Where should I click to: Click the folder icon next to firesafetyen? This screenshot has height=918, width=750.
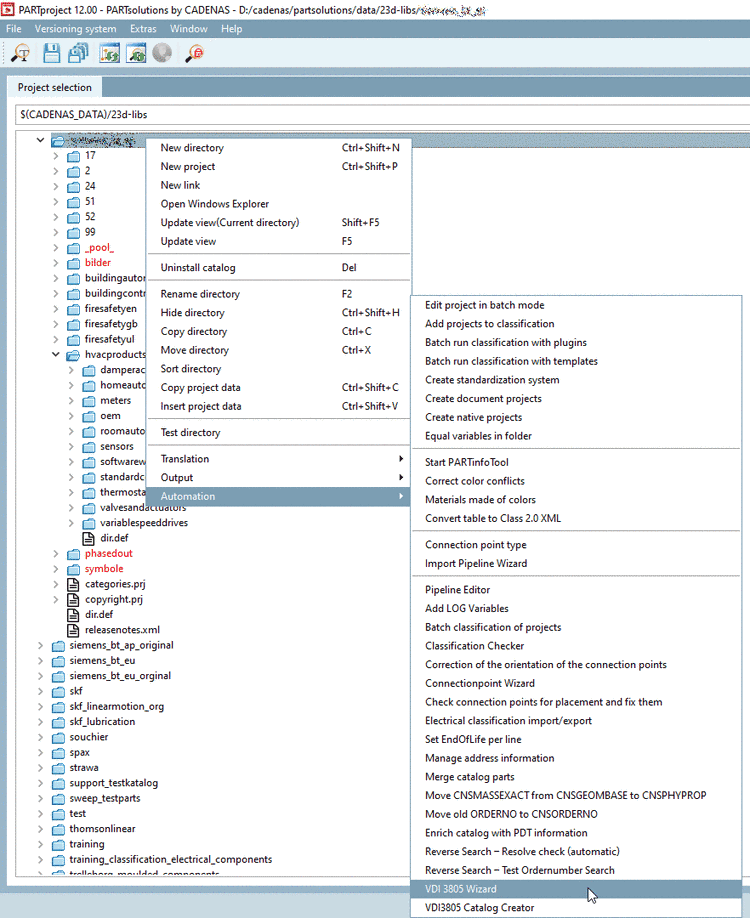(73, 309)
